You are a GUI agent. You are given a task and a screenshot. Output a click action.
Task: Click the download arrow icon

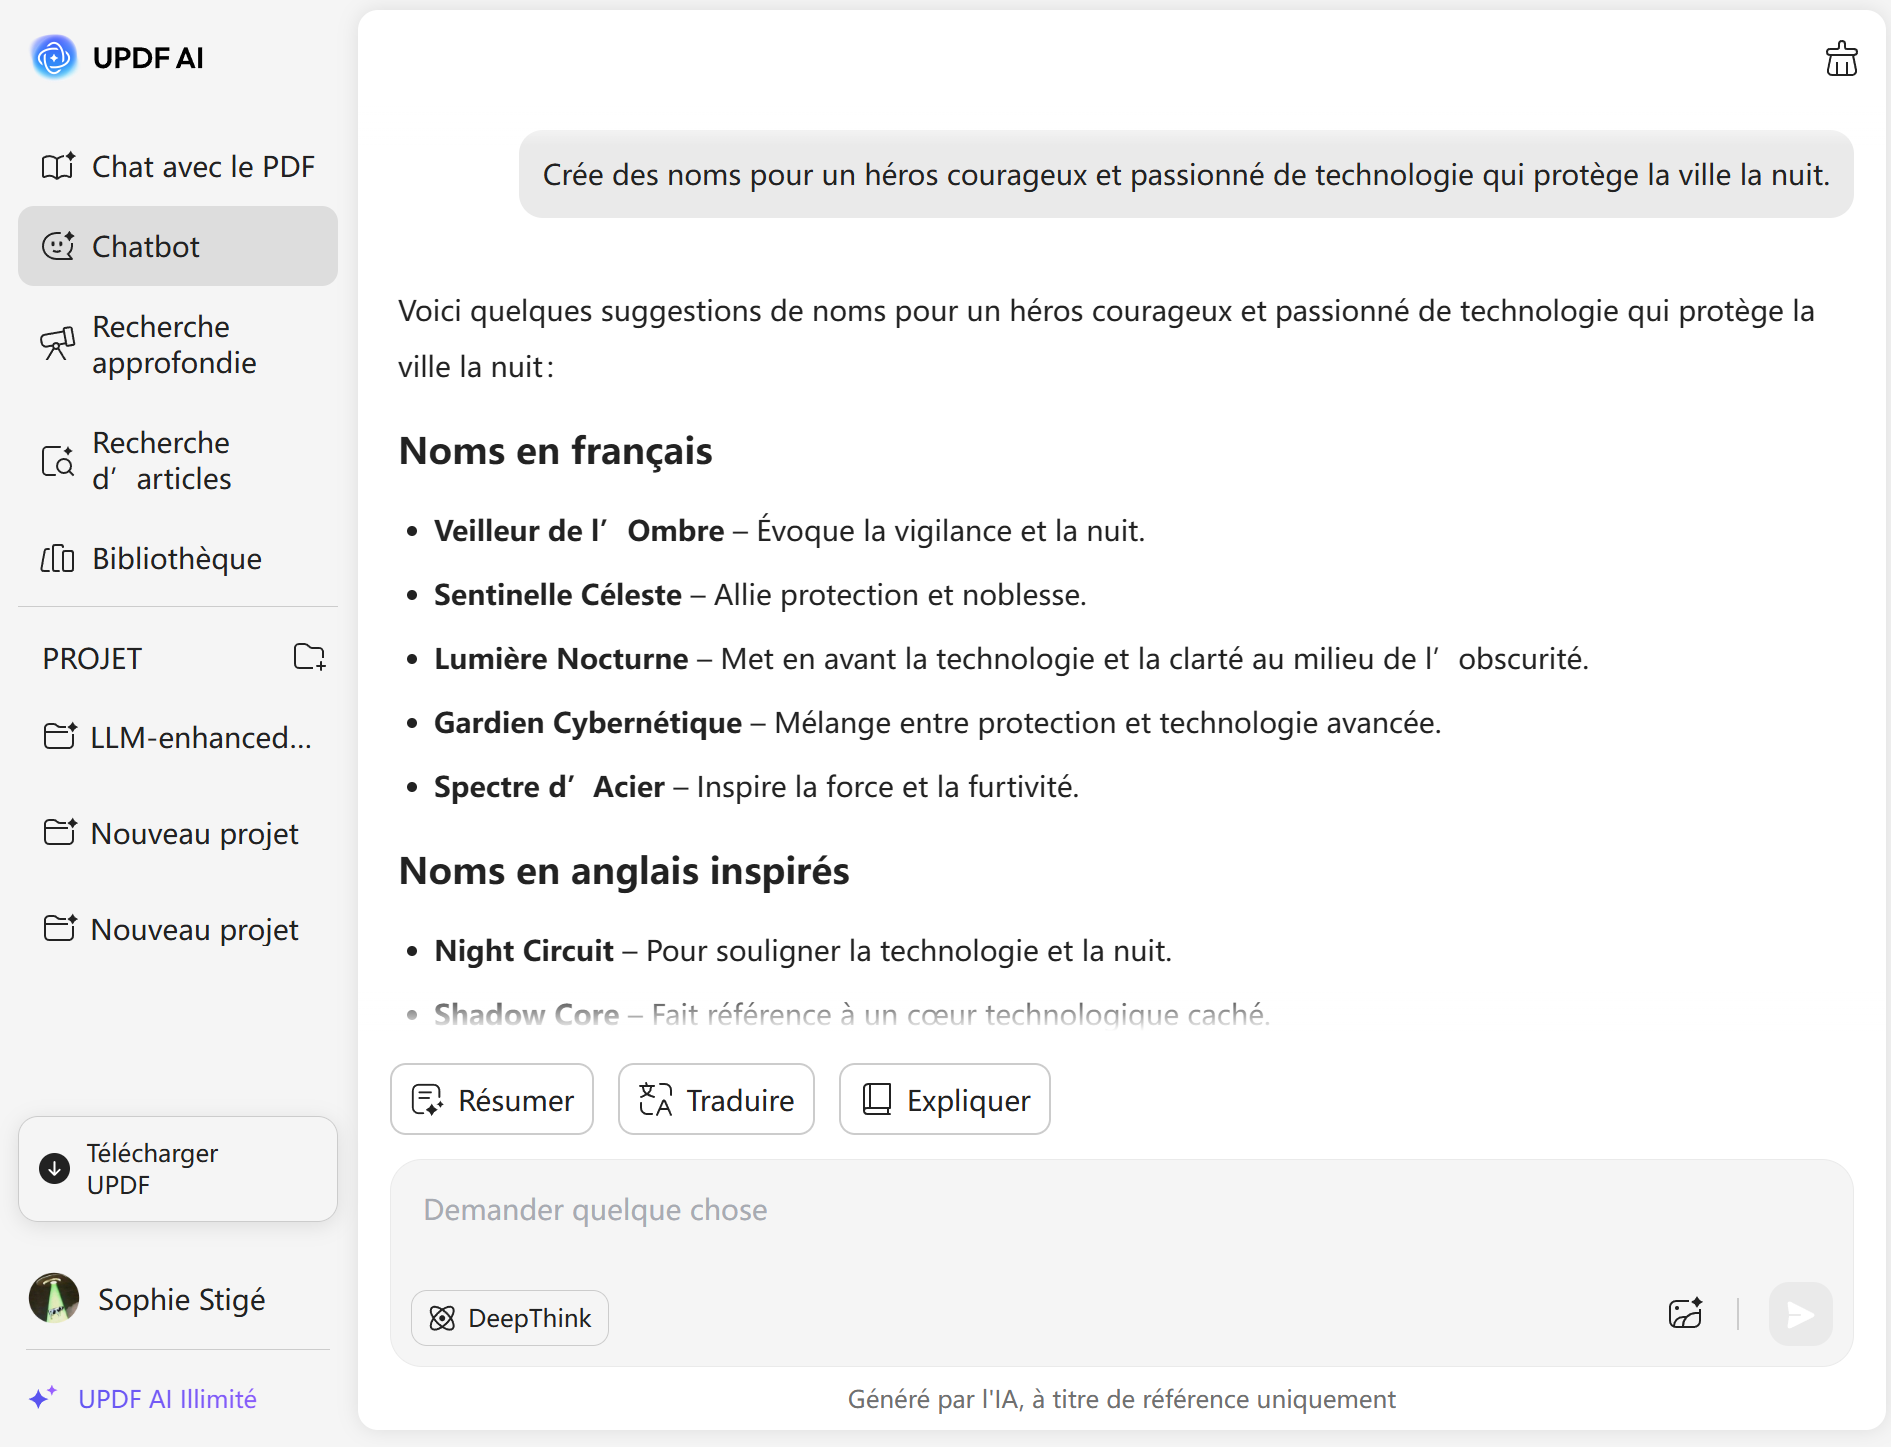[55, 1168]
